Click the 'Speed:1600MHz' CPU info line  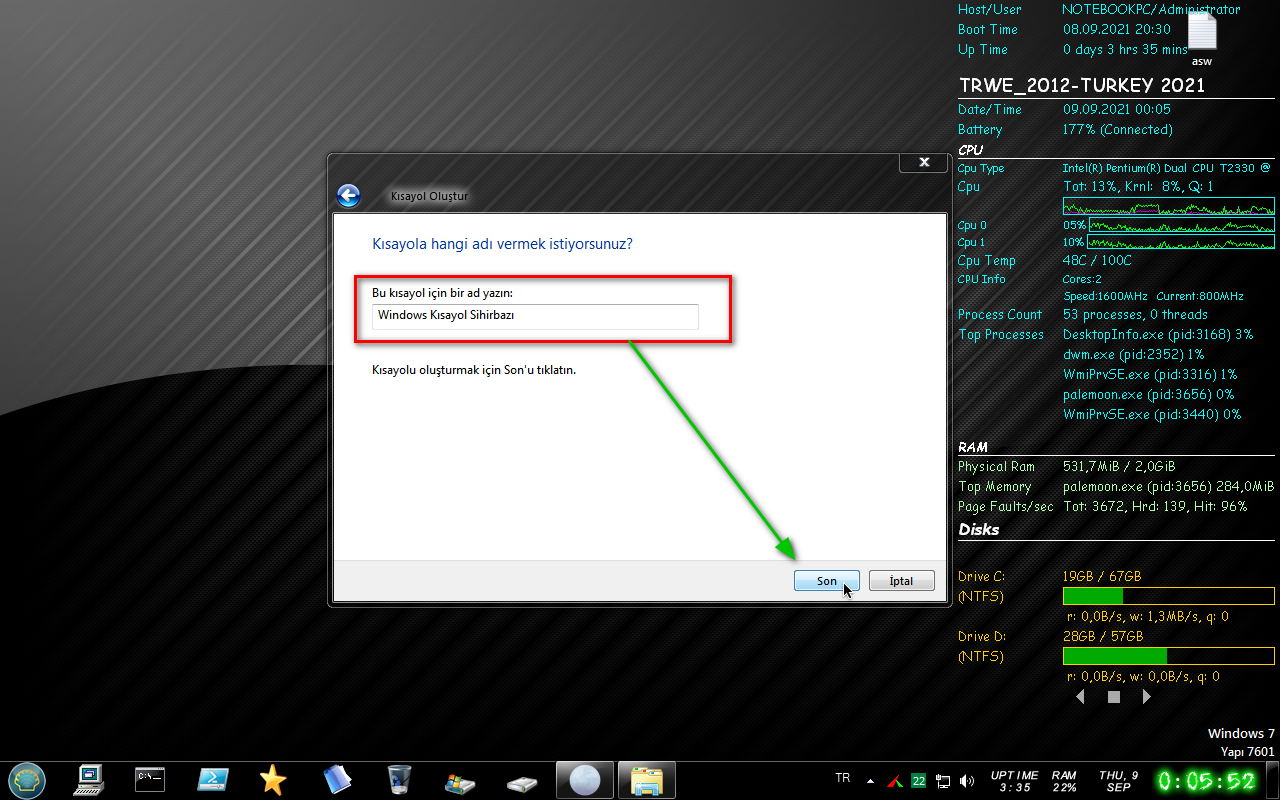pos(1107,296)
